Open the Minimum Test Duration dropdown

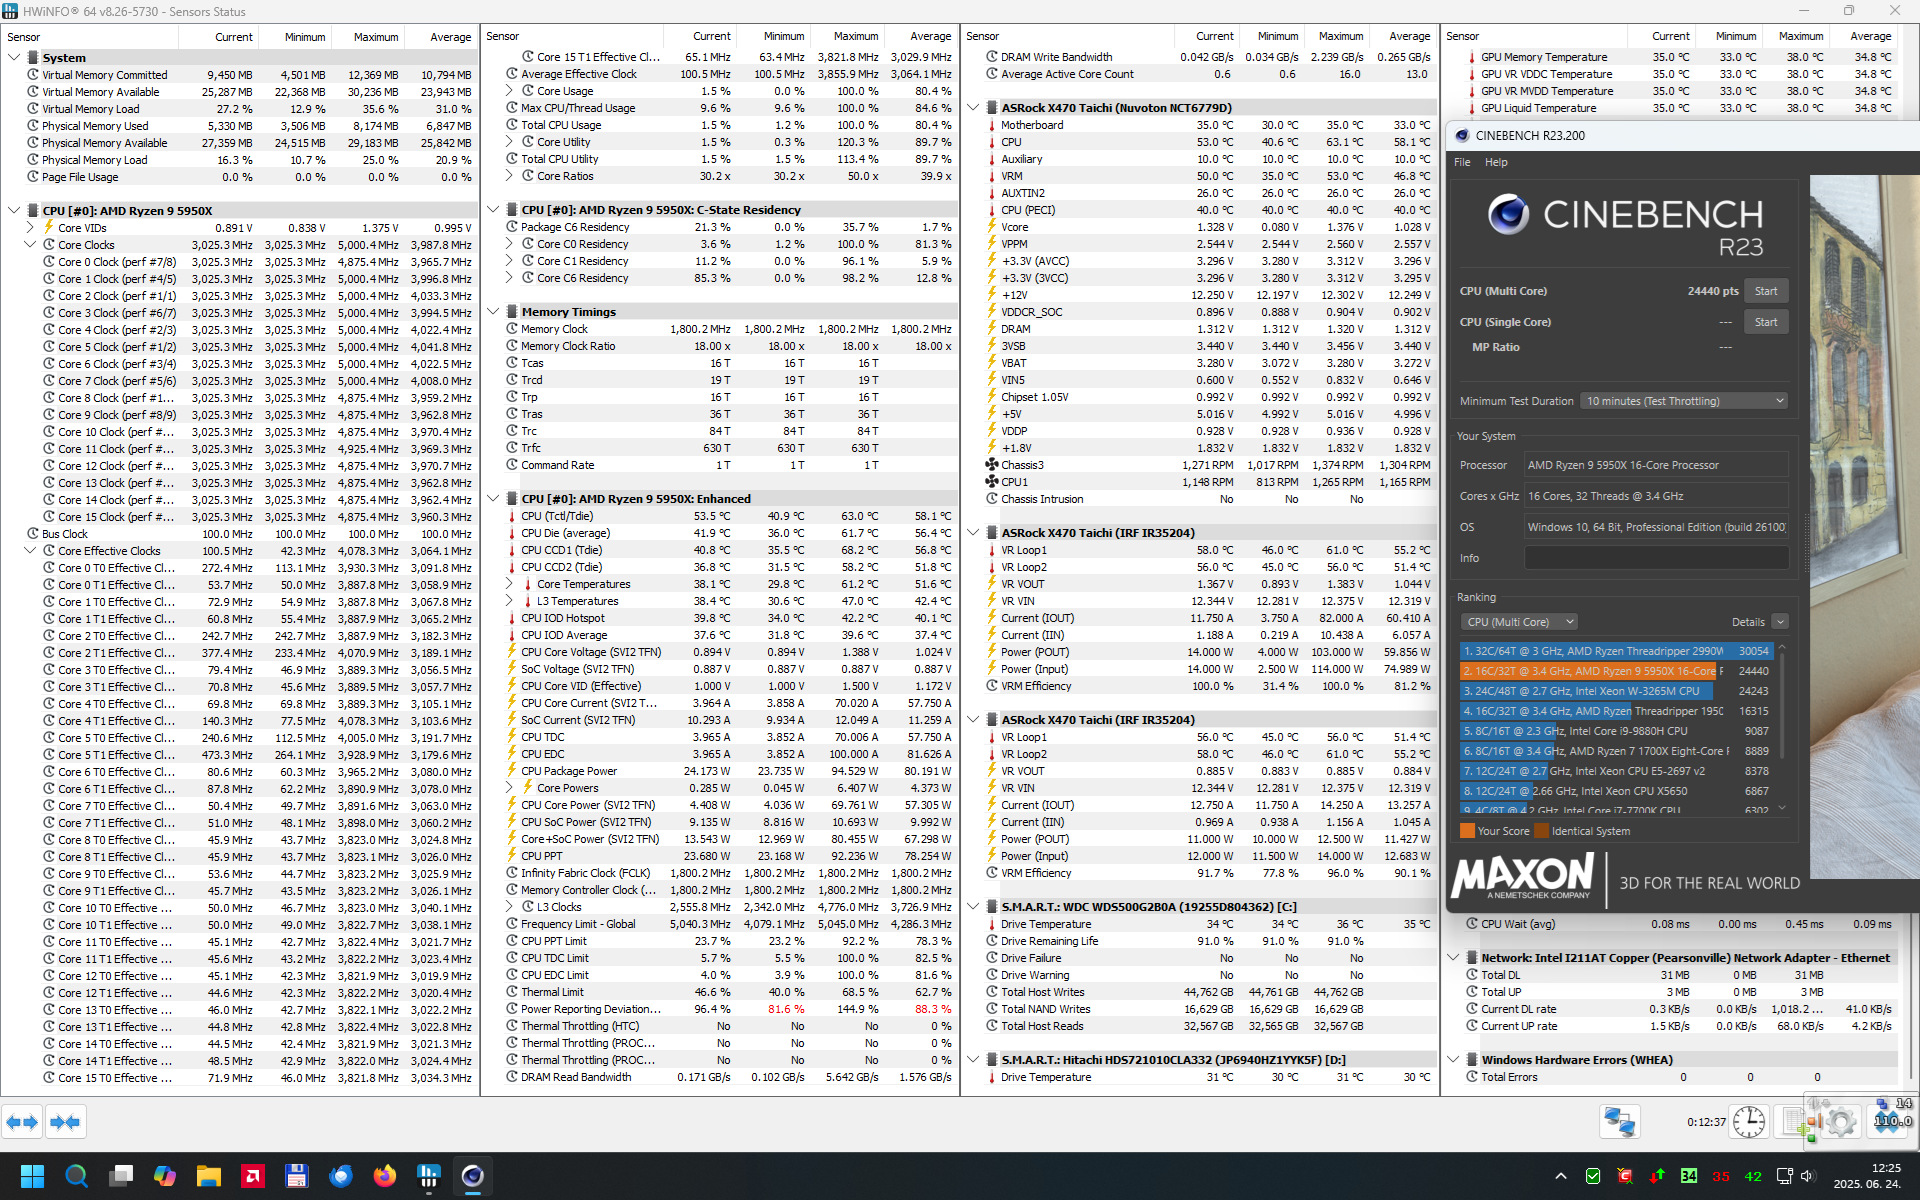point(1684,401)
